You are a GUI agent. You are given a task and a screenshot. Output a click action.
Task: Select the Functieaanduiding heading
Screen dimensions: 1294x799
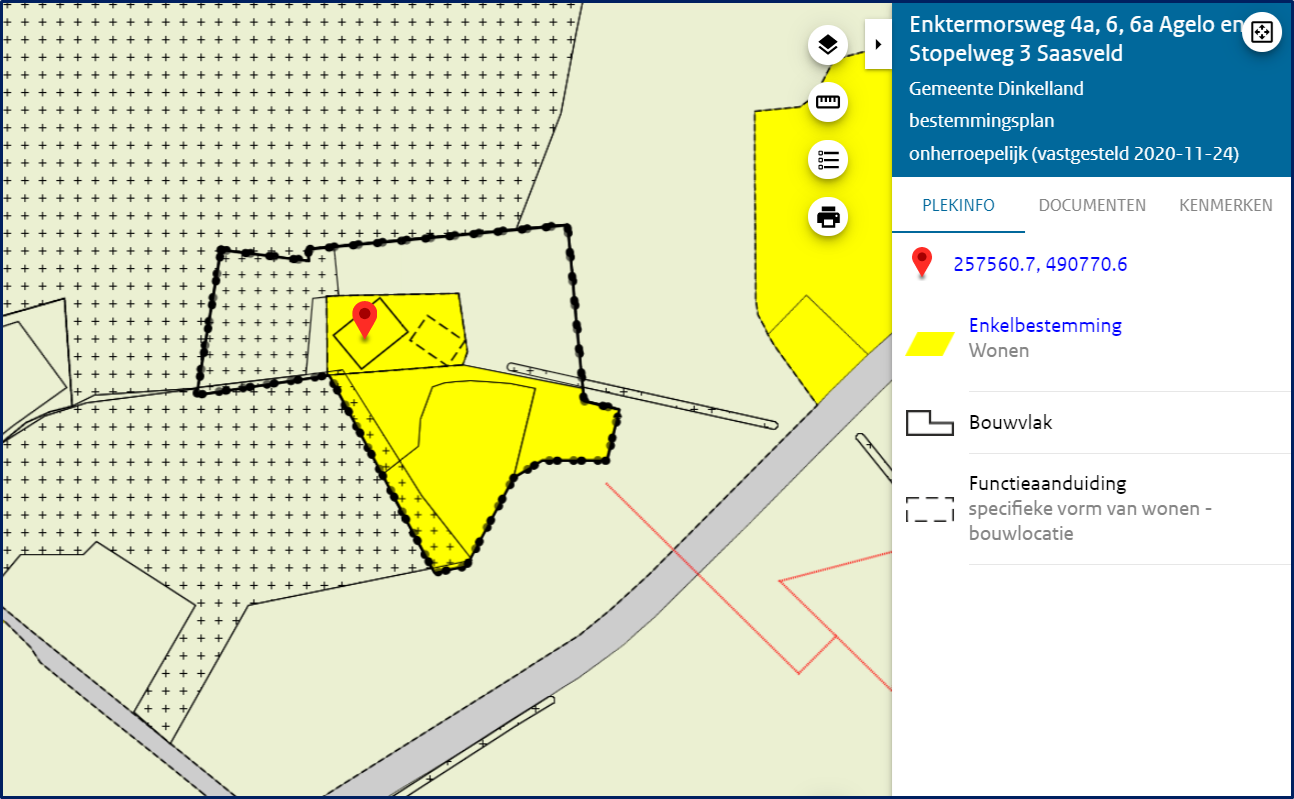pyautogui.click(x=1047, y=483)
